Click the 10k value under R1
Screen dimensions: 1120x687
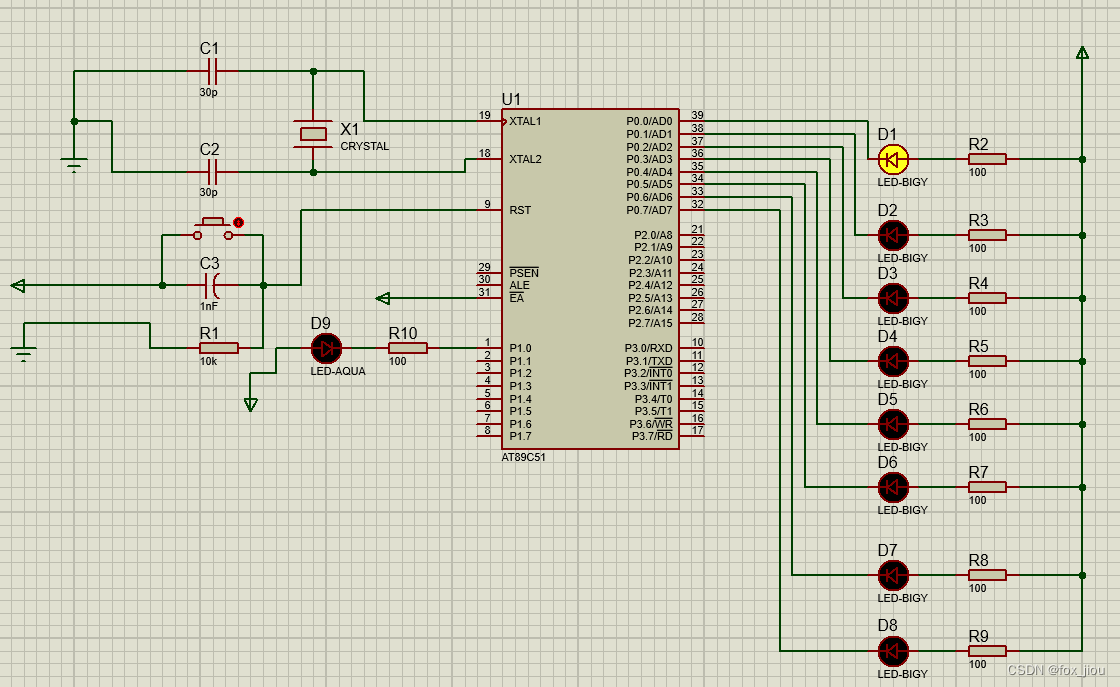(x=209, y=361)
